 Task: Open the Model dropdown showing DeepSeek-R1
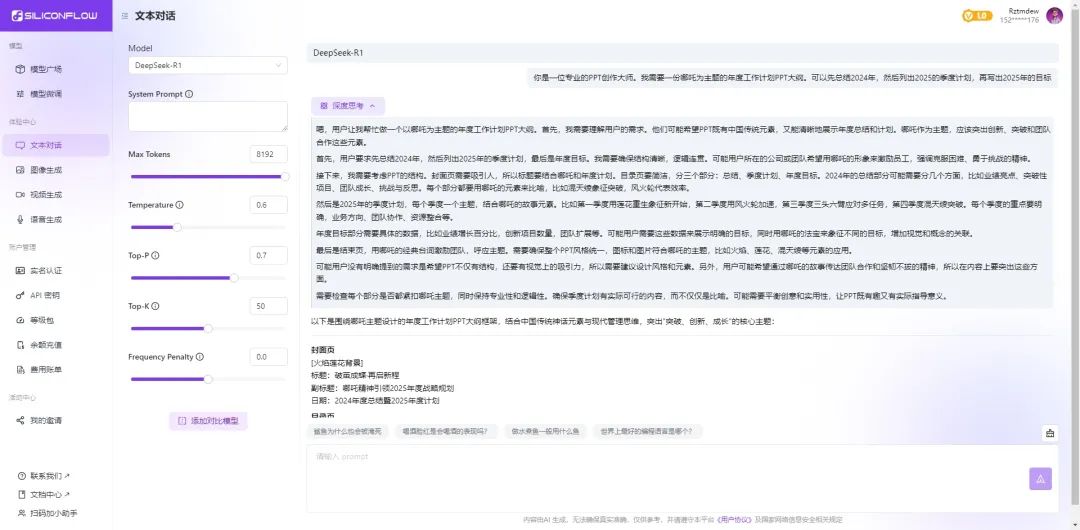click(207, 65)
